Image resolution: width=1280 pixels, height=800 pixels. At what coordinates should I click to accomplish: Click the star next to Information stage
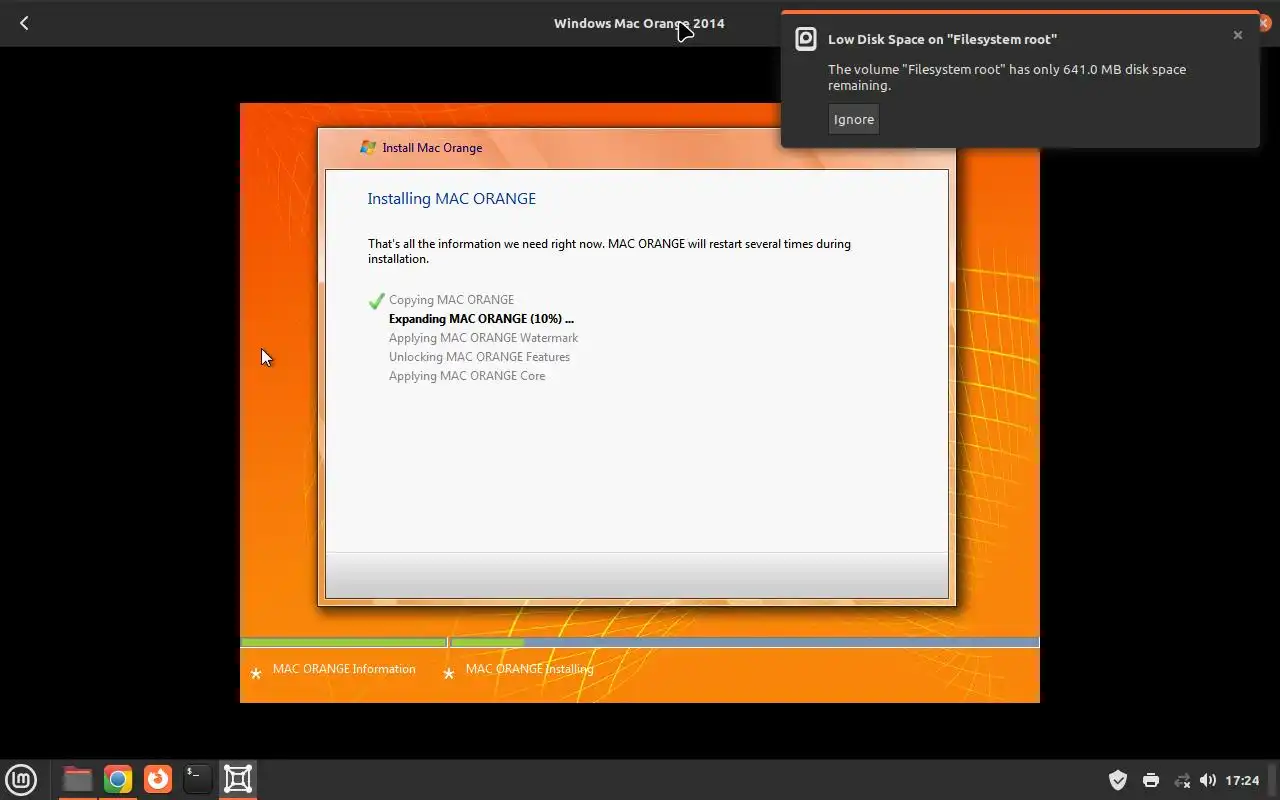click(x=255, y=673)
